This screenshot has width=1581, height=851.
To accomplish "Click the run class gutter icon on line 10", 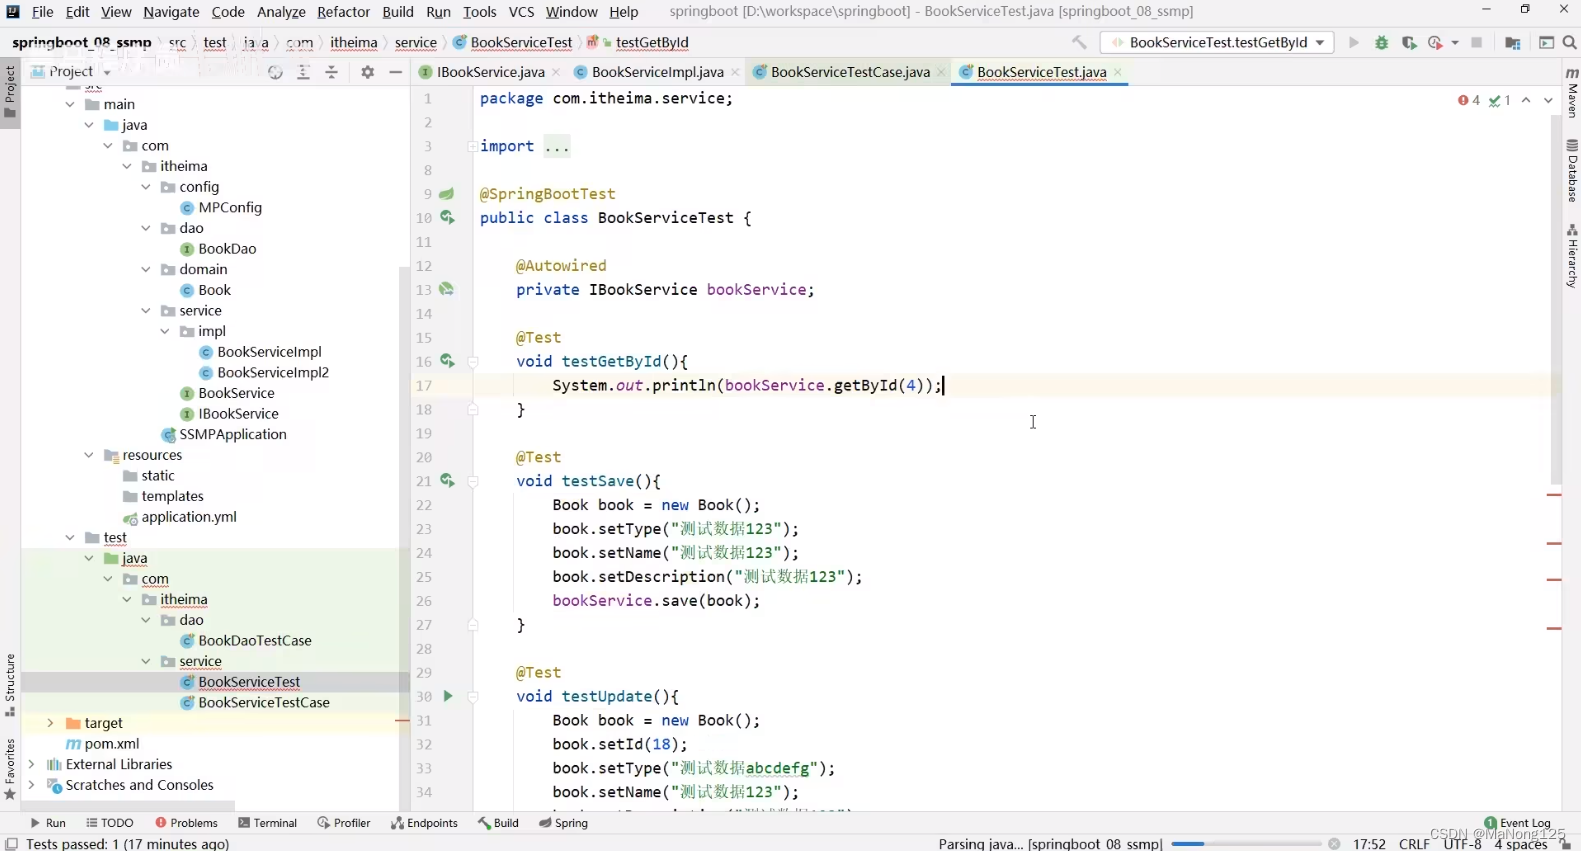I will point(447,217).
